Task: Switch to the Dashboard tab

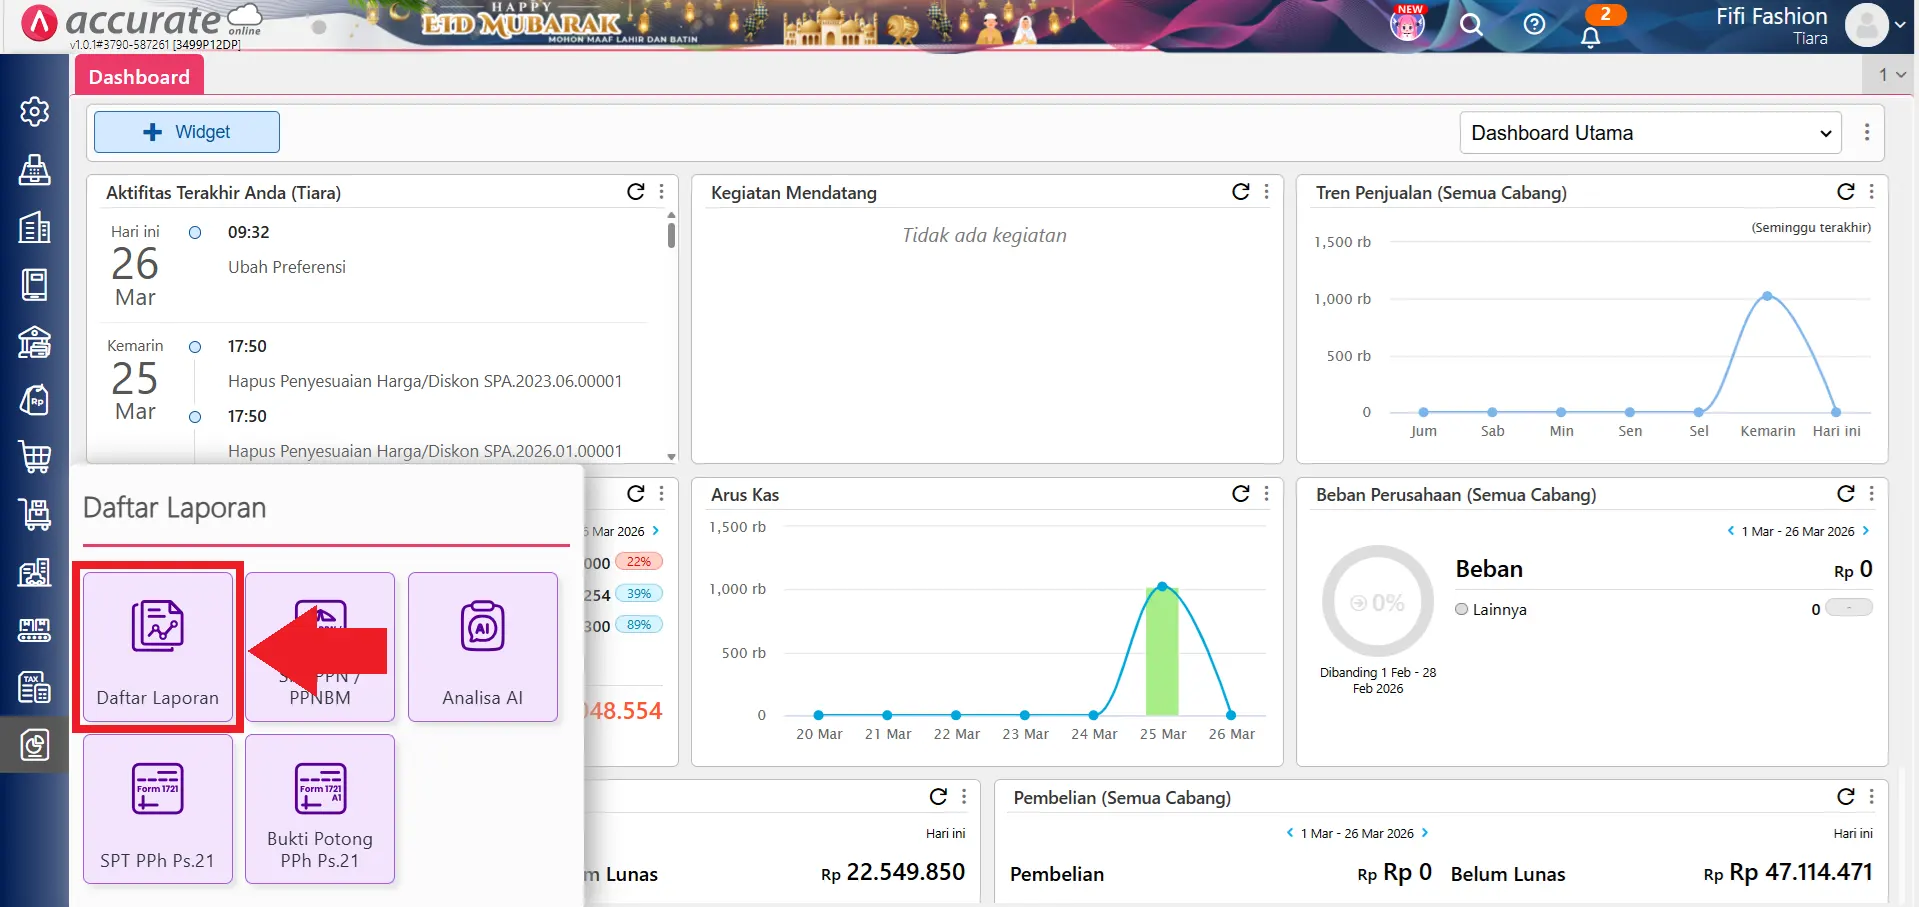Action: point(139,77)
